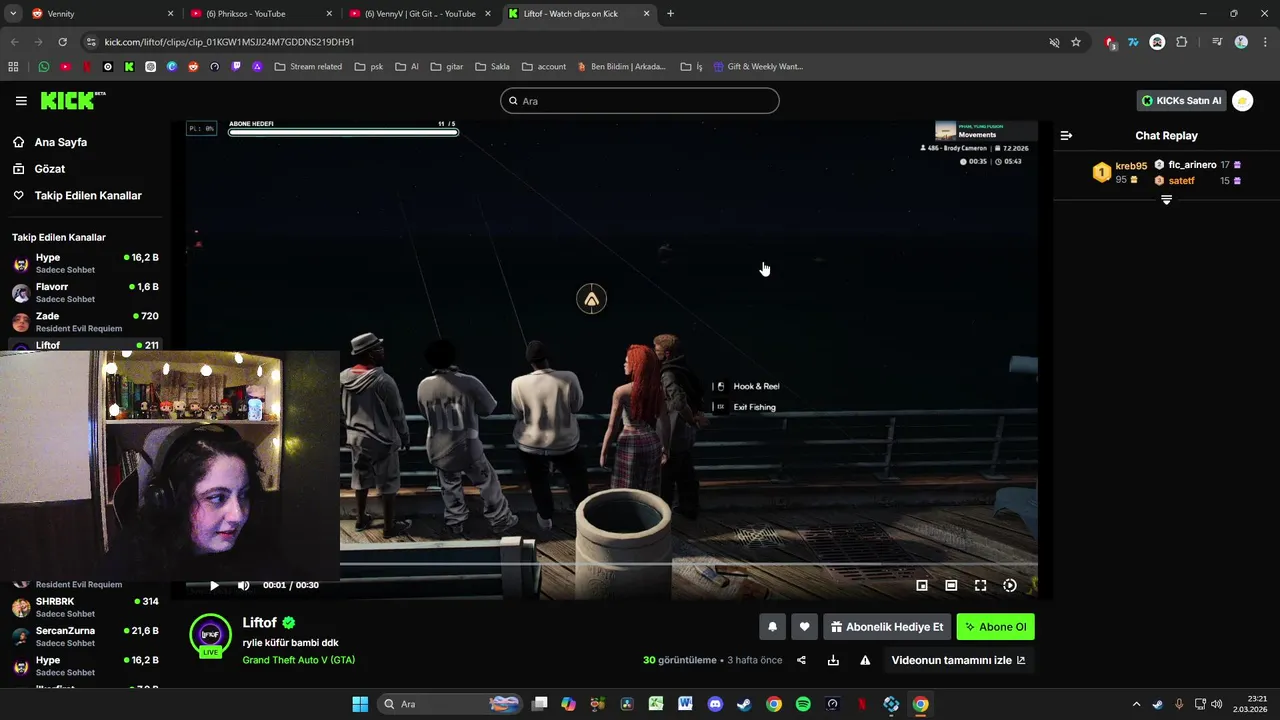Open Steam from the taskbar

pos(744,704)
